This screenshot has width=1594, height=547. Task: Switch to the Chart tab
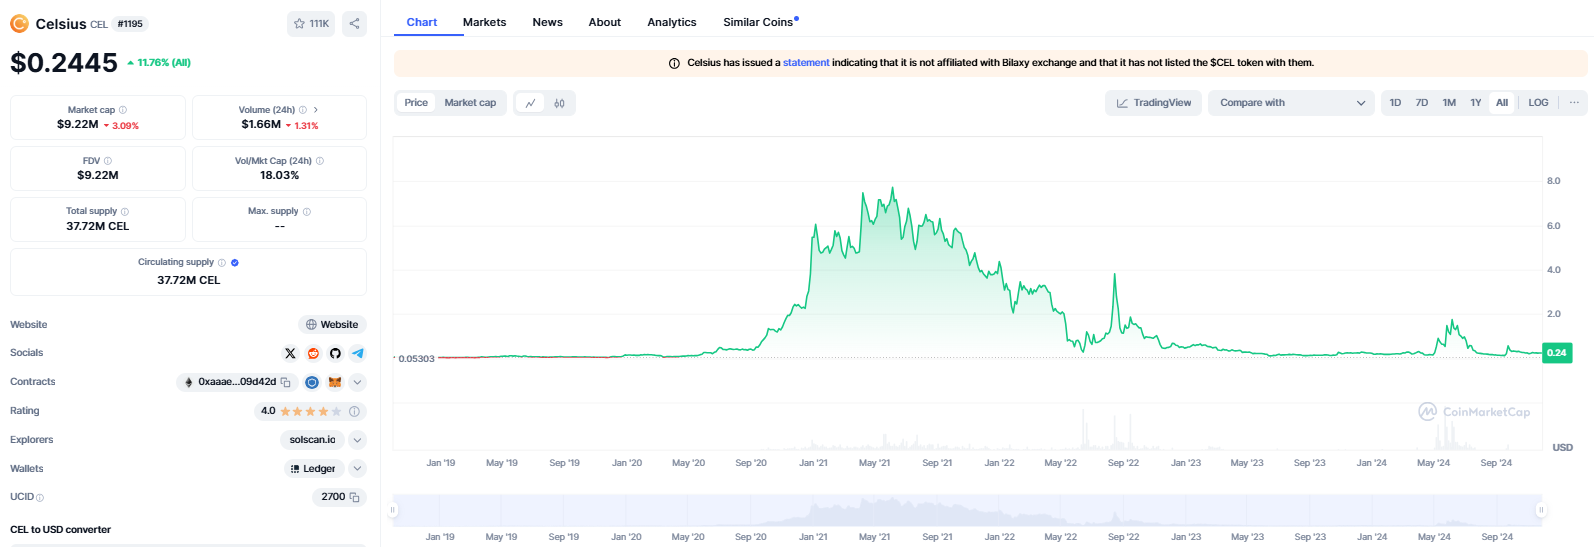(422, 22)
